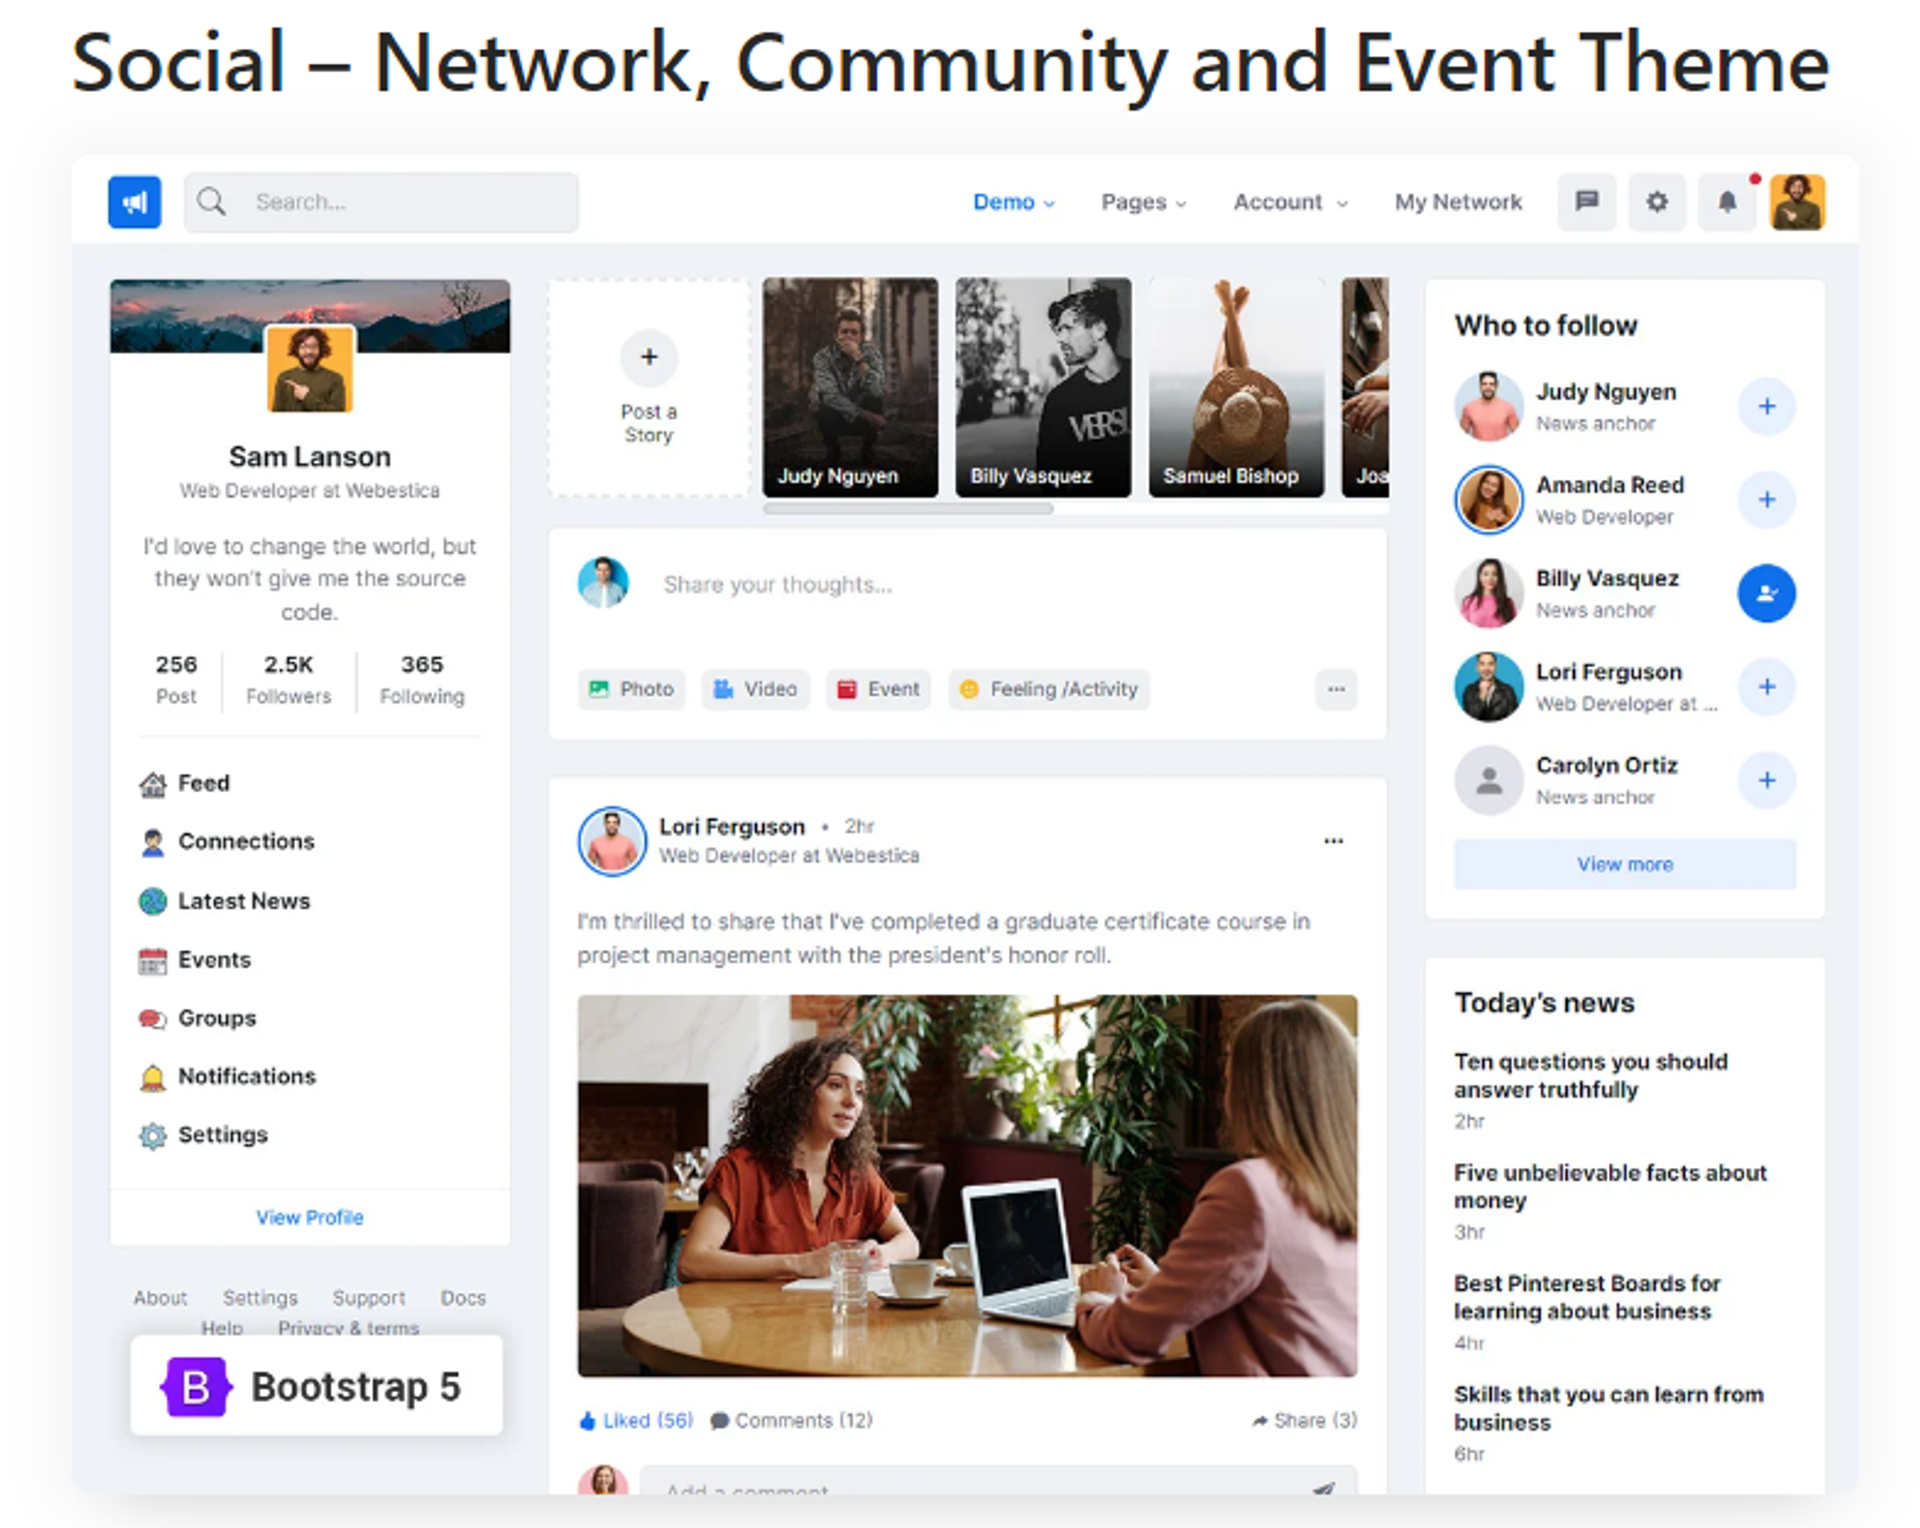Click Sam Lanson's profile picture
This screenshot has height=1528, width=1920.
(310, 368)
